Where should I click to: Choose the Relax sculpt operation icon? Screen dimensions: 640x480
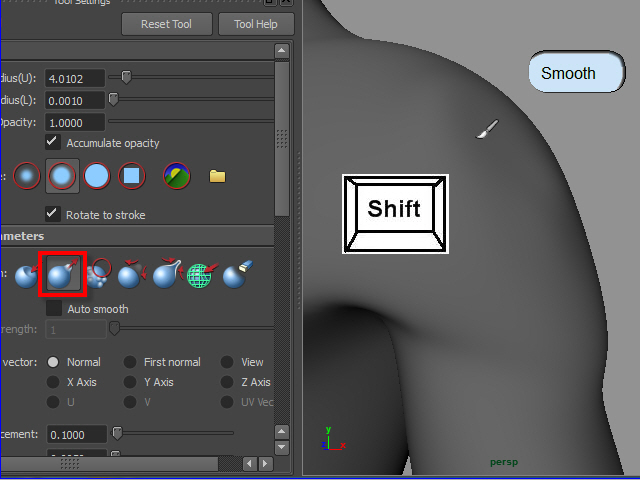(132, 275)
